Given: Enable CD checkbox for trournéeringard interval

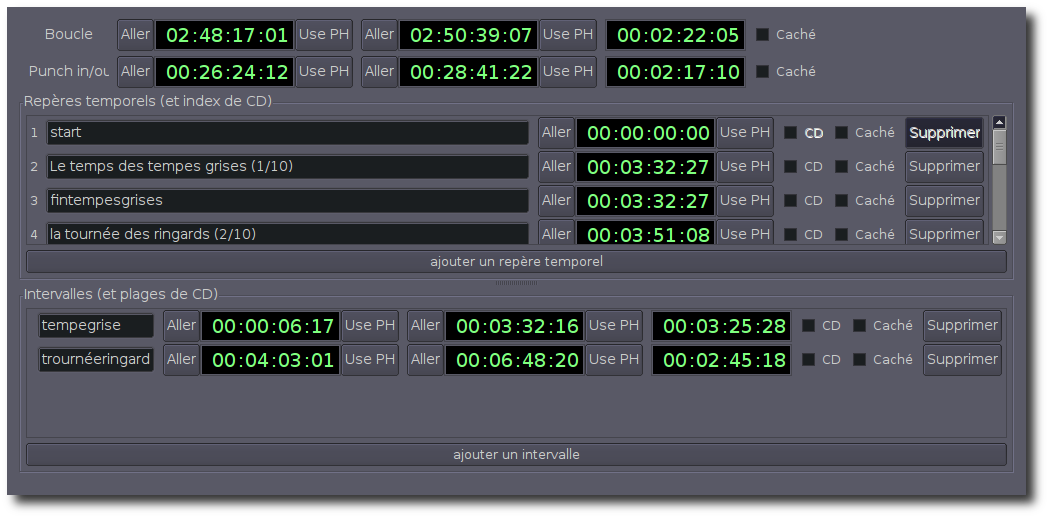Looking at the screenshot, I should (808, 360).
